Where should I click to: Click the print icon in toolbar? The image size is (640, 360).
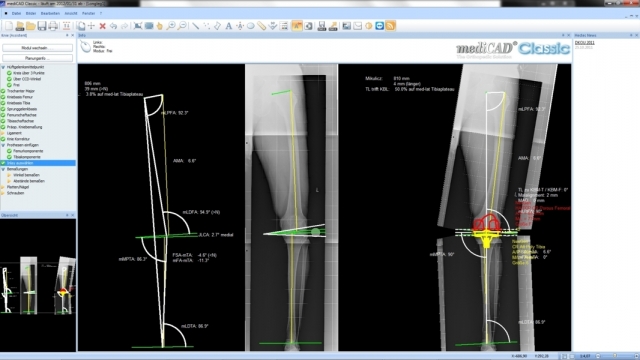coord(53,26)
